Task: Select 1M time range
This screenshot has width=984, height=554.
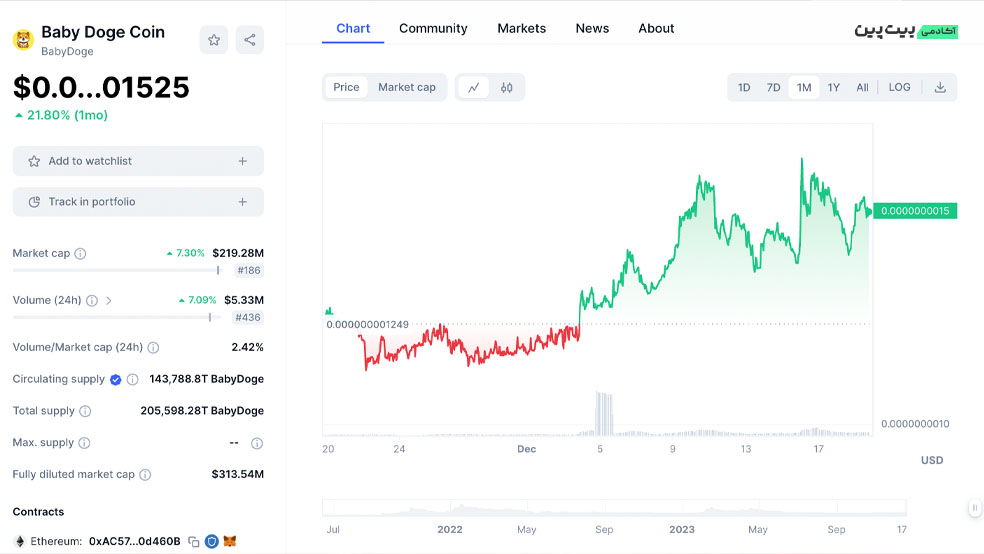Action: 804,87
